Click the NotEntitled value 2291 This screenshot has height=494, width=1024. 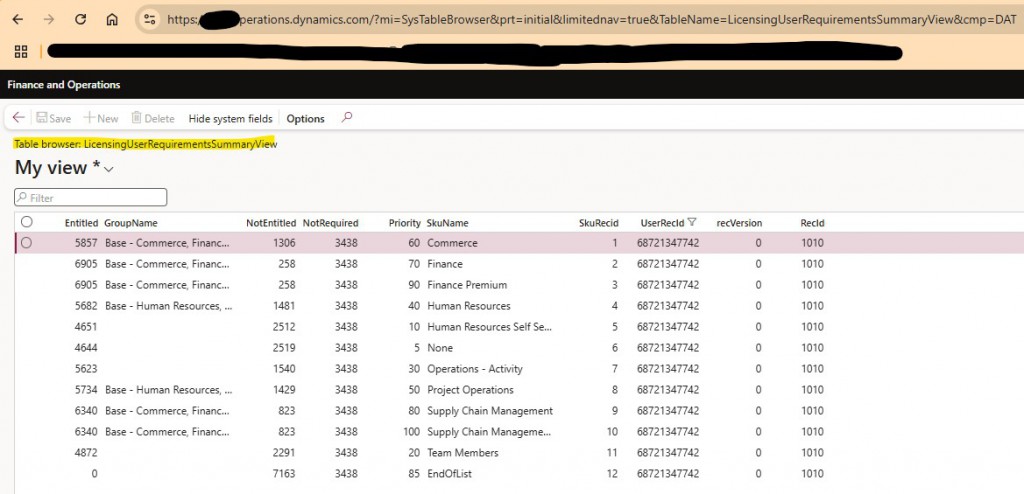click(x=284, y=452)
